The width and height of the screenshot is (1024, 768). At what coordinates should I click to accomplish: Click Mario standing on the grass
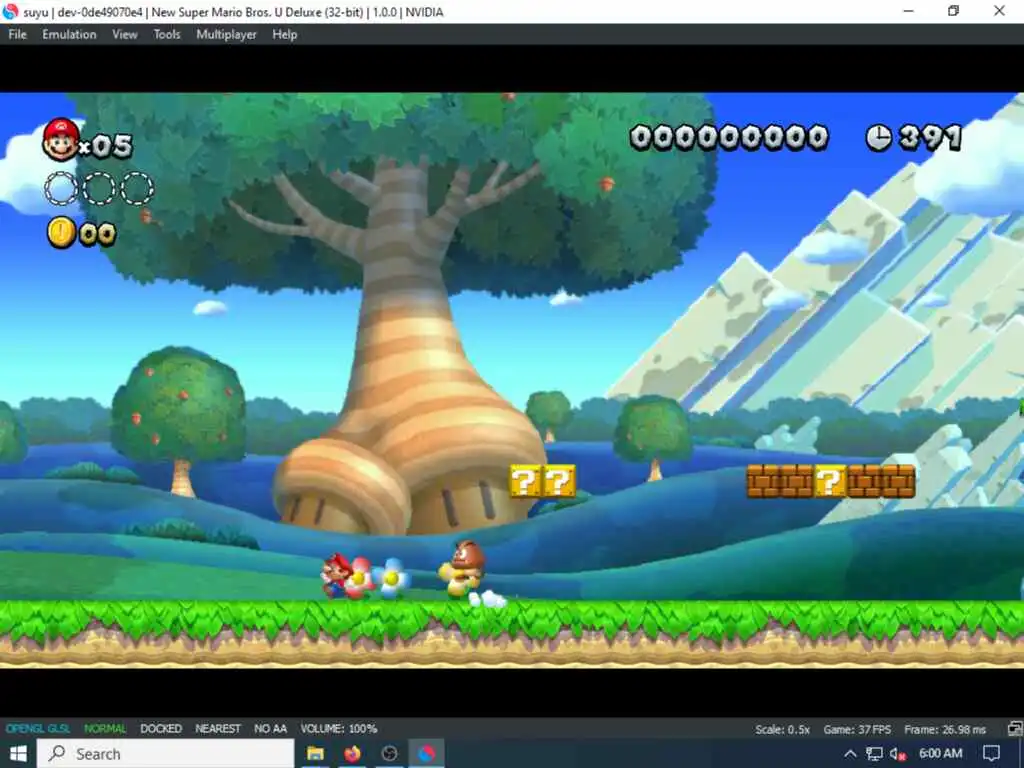336,575
